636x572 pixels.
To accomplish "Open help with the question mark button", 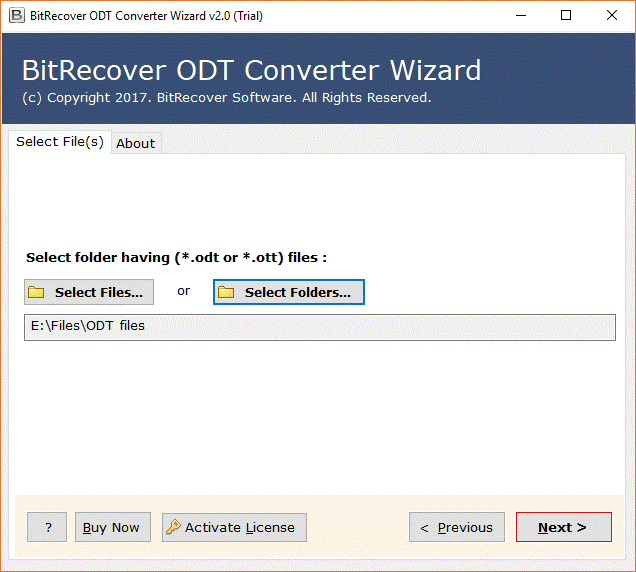I will click(47, 528).
